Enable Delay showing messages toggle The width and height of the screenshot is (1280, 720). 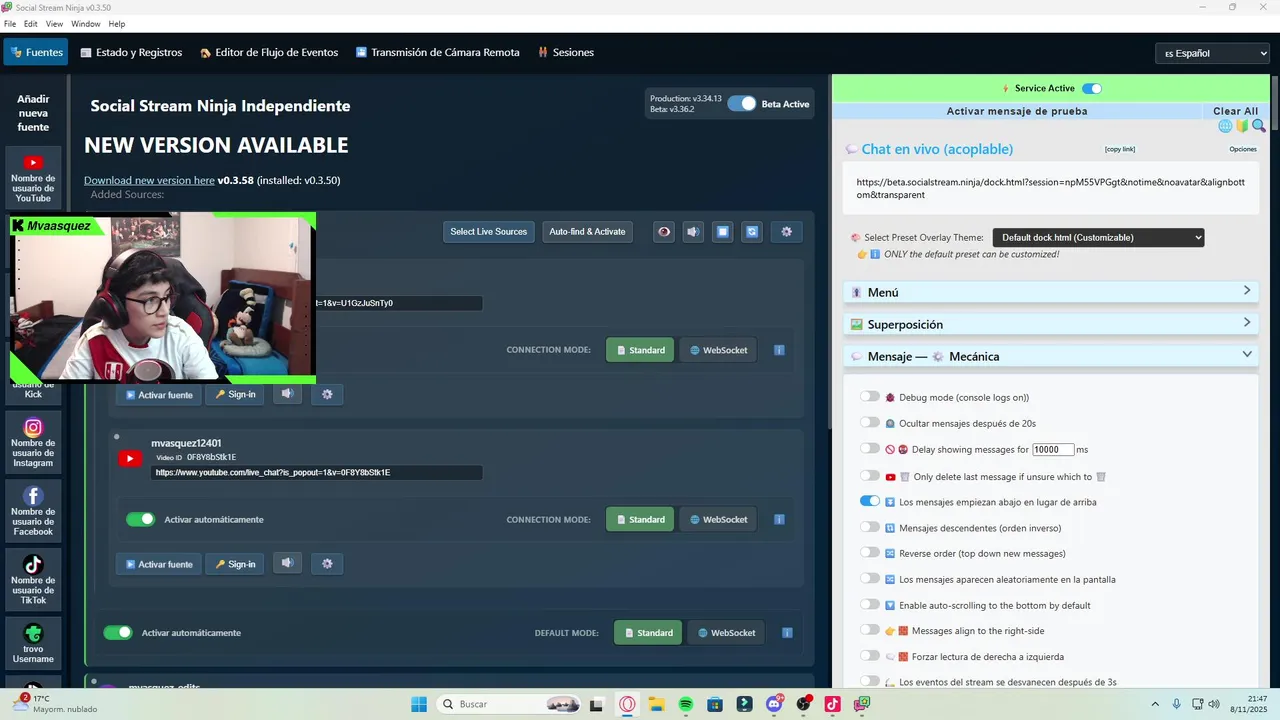tap(870, 449)
